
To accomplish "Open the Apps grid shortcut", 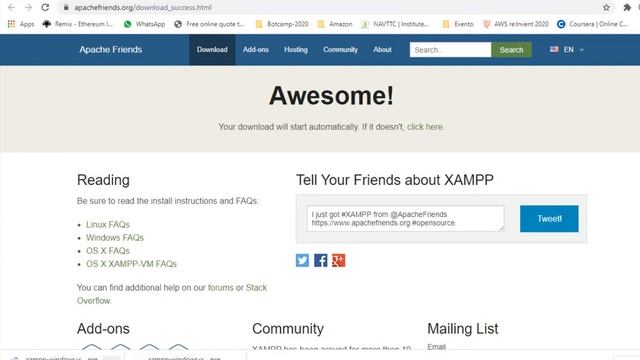I will tap(21, 24).
